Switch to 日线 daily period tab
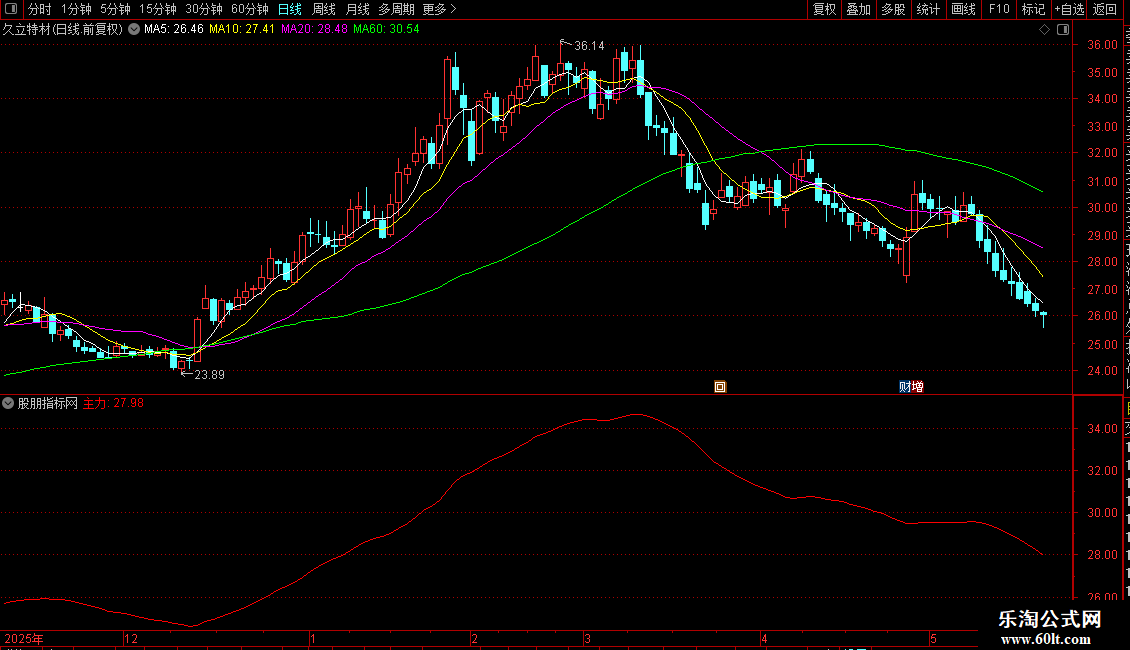The image size is (1130, 650). click(290, 9)
